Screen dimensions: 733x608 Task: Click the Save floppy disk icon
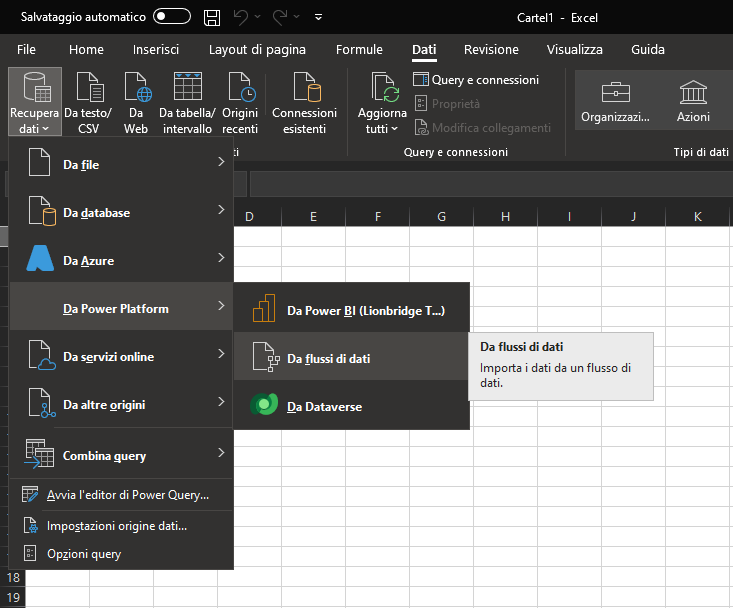pyautogui.click(x=212, y=17)
